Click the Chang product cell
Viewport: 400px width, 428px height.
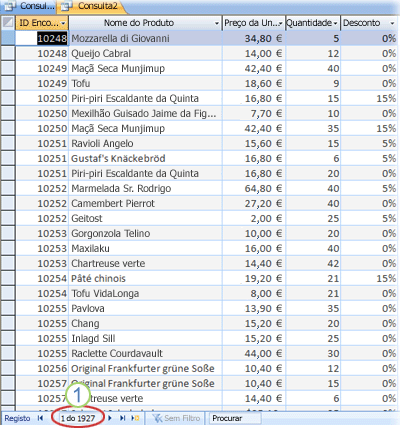(145, 323)
